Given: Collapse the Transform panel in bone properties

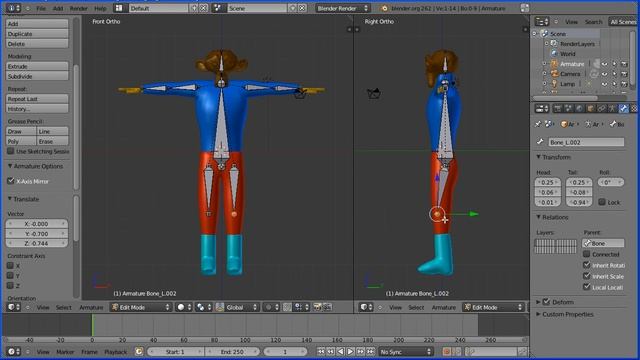Looking at the screenshot, I should coord(538,157).
